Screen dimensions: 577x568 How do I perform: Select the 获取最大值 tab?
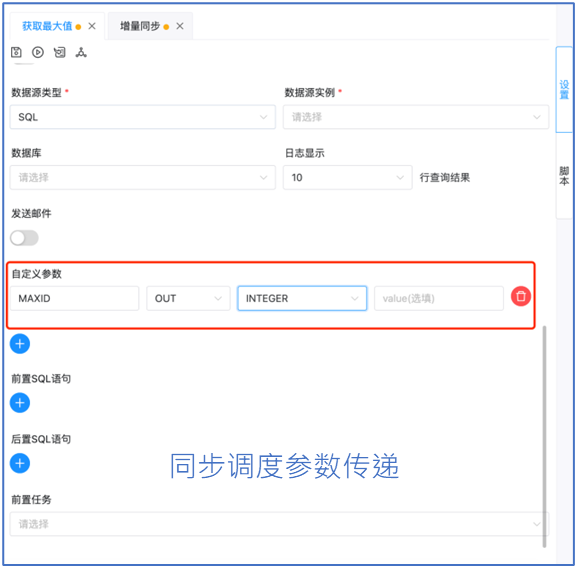pyautogui.click(x=47, y=26)
